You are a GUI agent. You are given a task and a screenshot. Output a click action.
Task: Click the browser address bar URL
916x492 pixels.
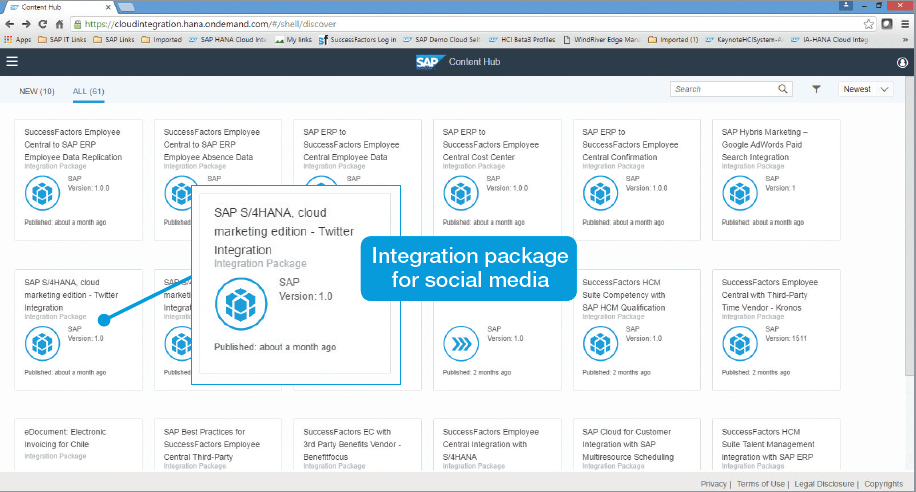210,24
